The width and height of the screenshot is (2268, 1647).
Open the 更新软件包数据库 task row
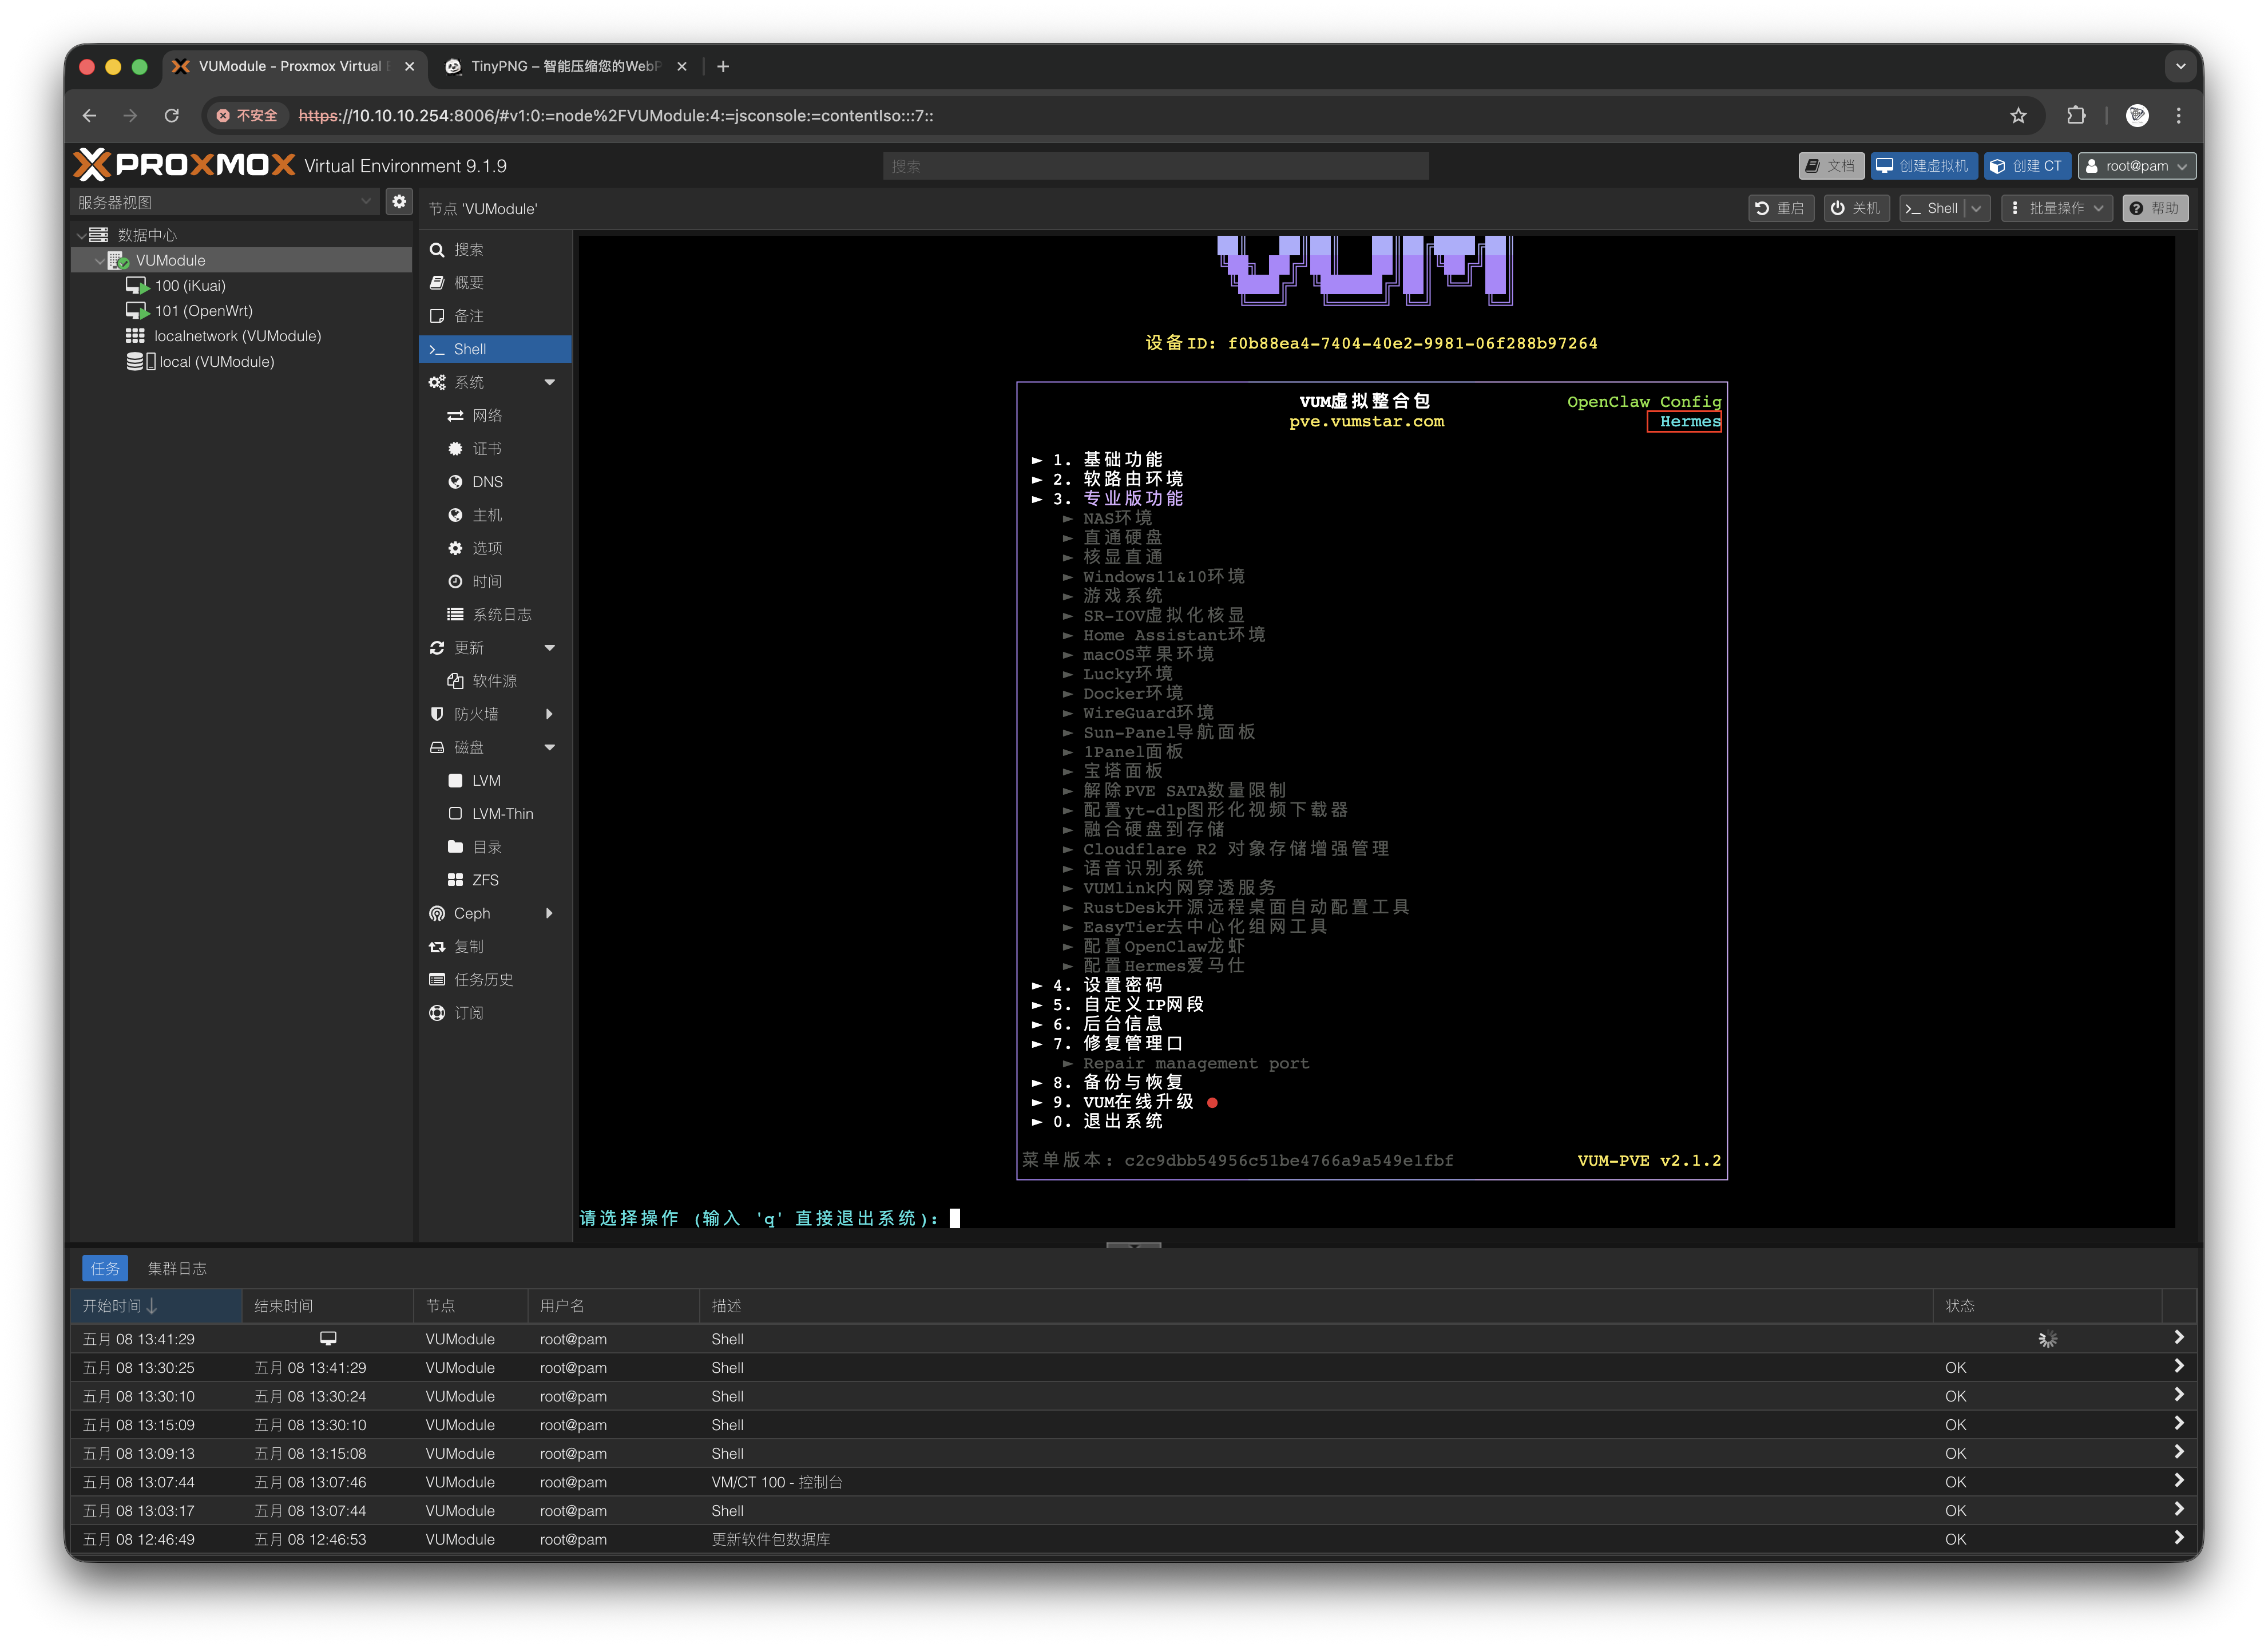pos(1133,1539)
